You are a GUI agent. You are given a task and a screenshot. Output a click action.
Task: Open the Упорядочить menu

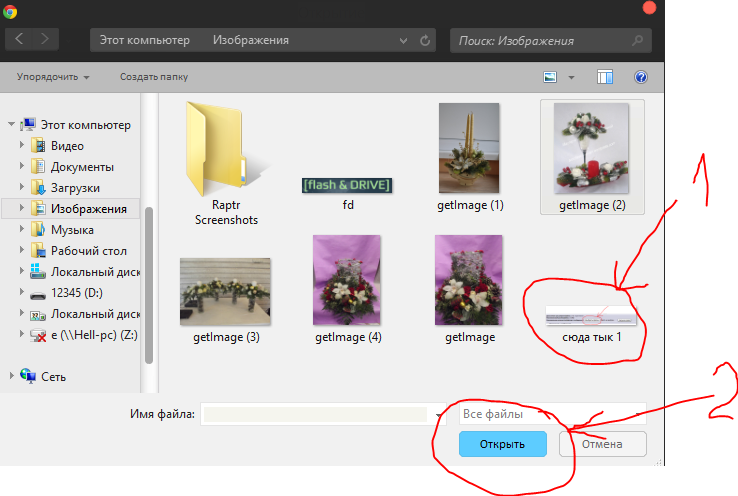coord(53,77)
